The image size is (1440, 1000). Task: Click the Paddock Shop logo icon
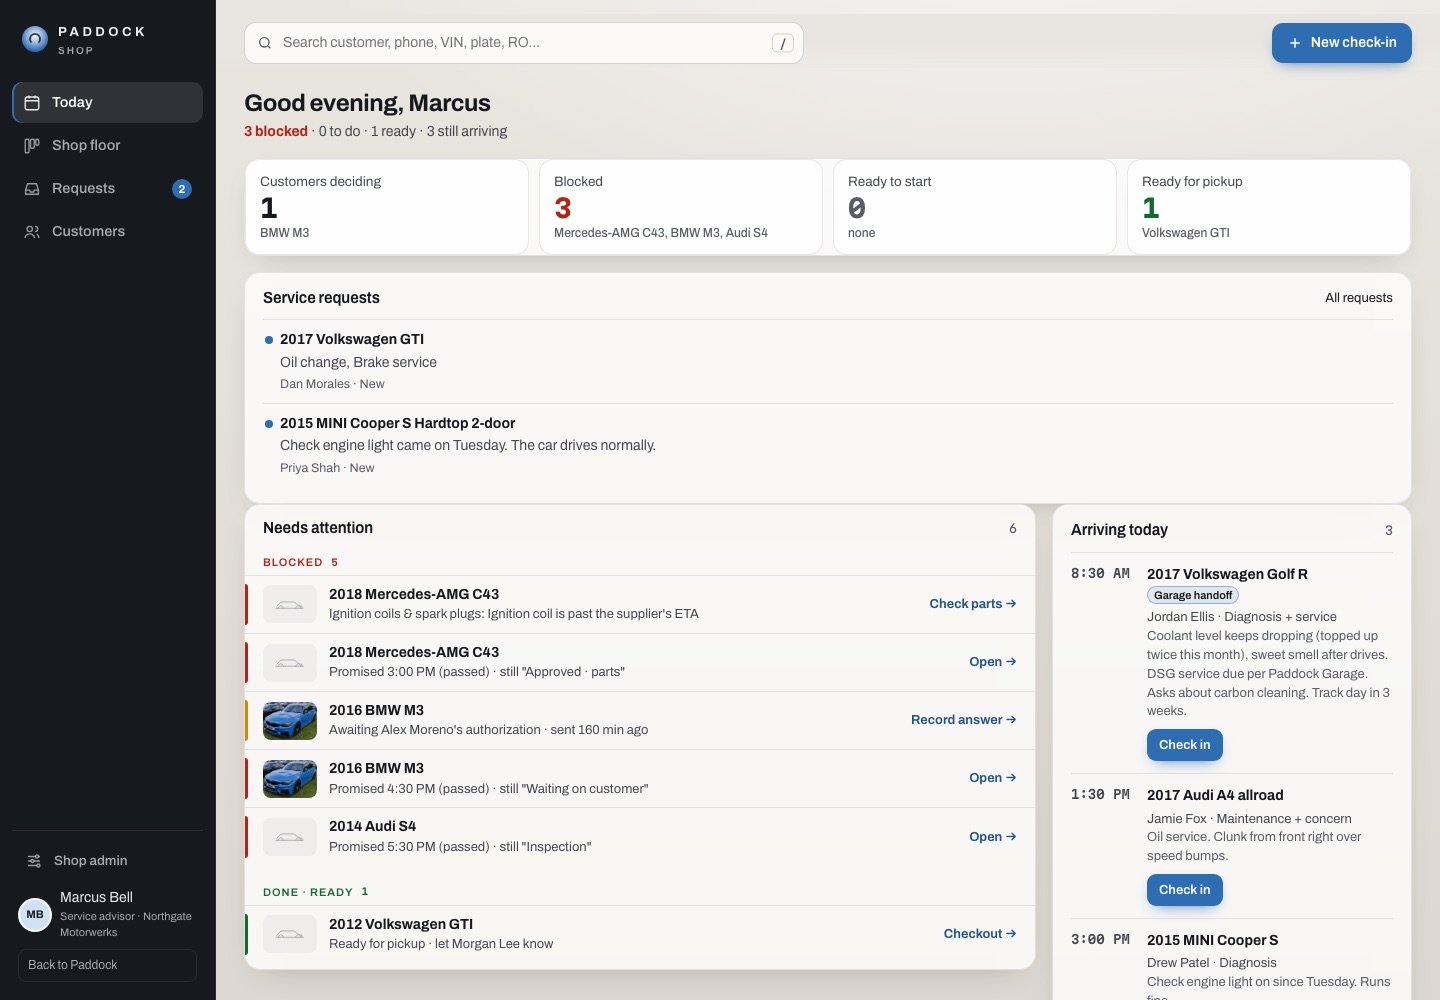pos(35,39)
